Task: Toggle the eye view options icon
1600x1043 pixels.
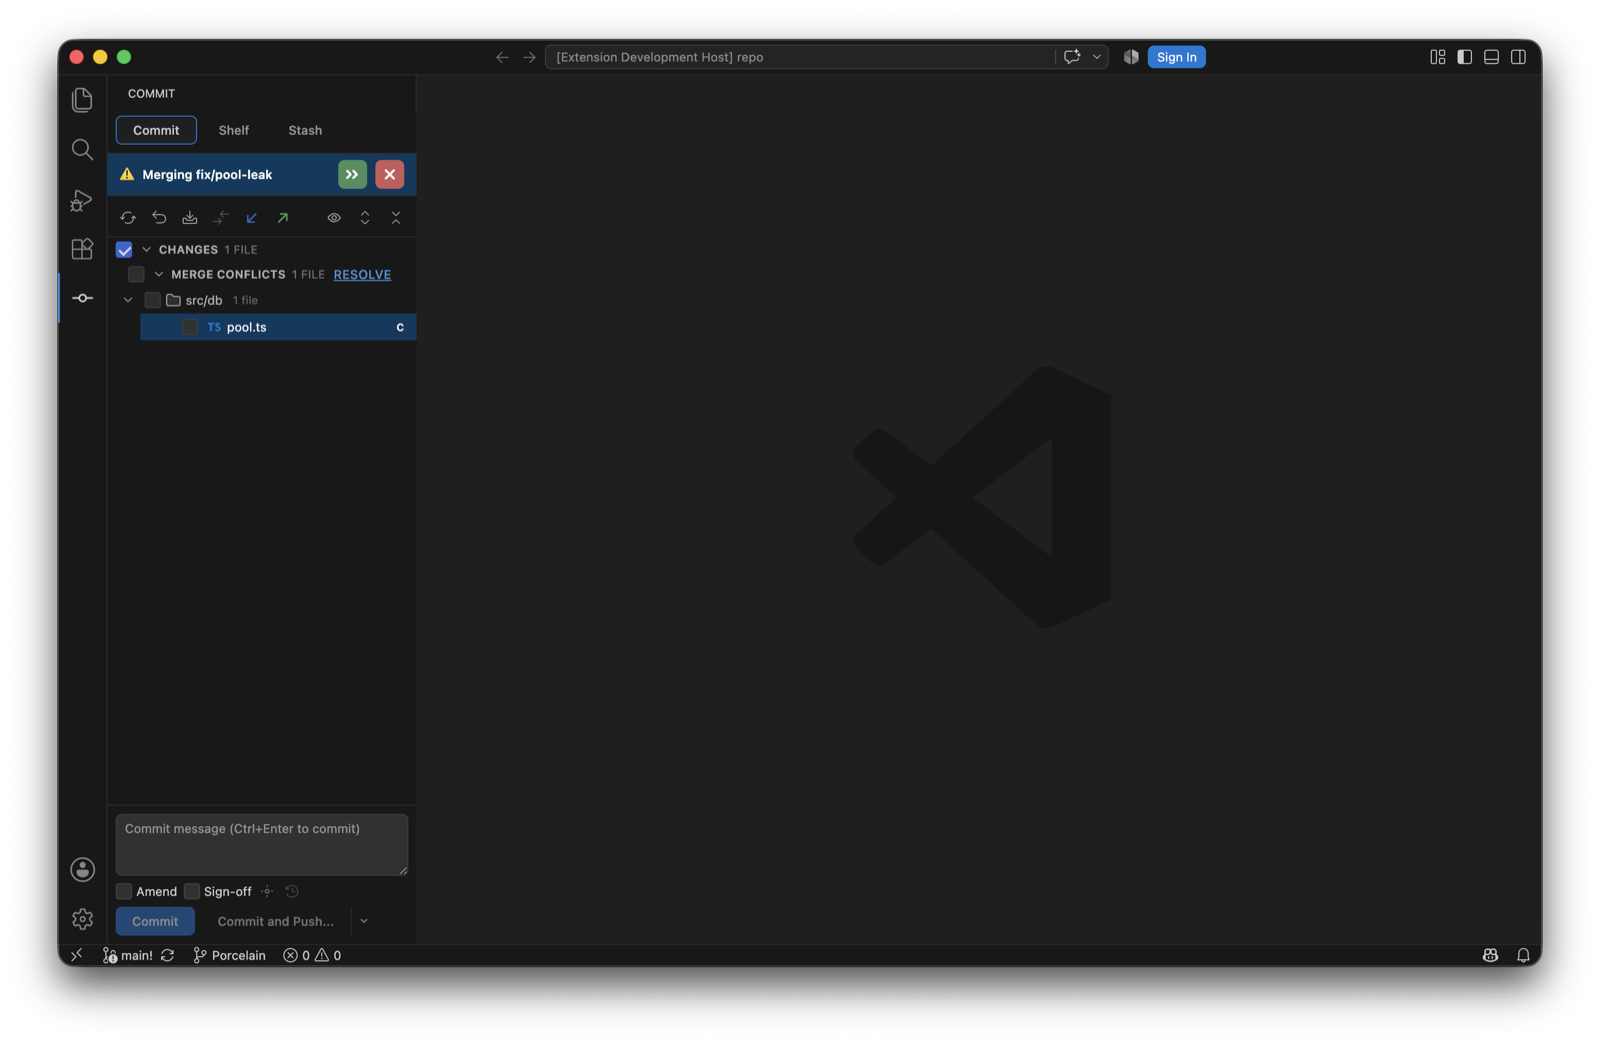Action: [x=334, y=218]
